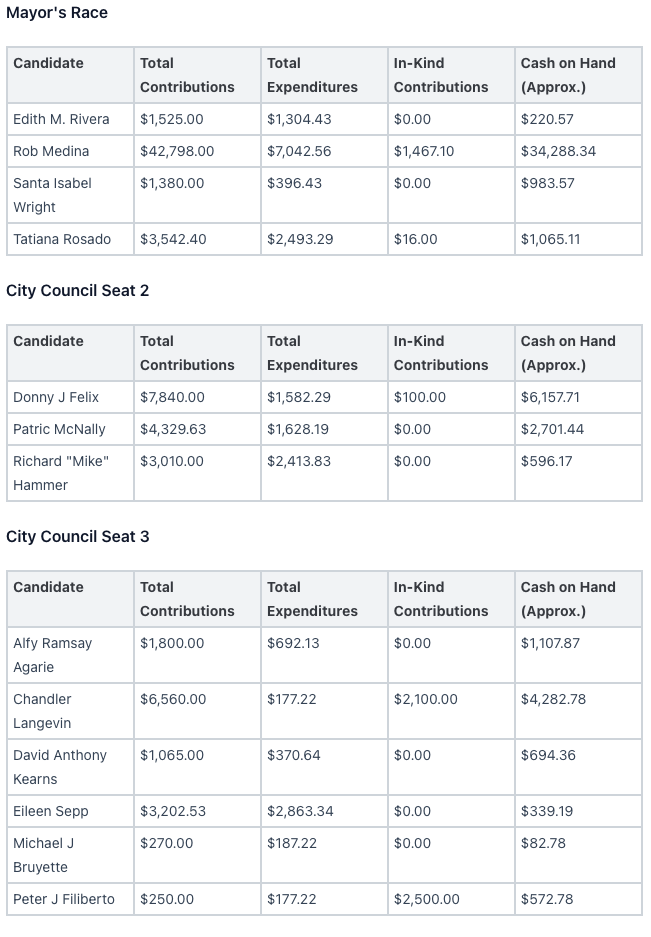Click Tatiana Rosado's $16.00 in-kind contribution
651x937 pixels.
point(416,239)
